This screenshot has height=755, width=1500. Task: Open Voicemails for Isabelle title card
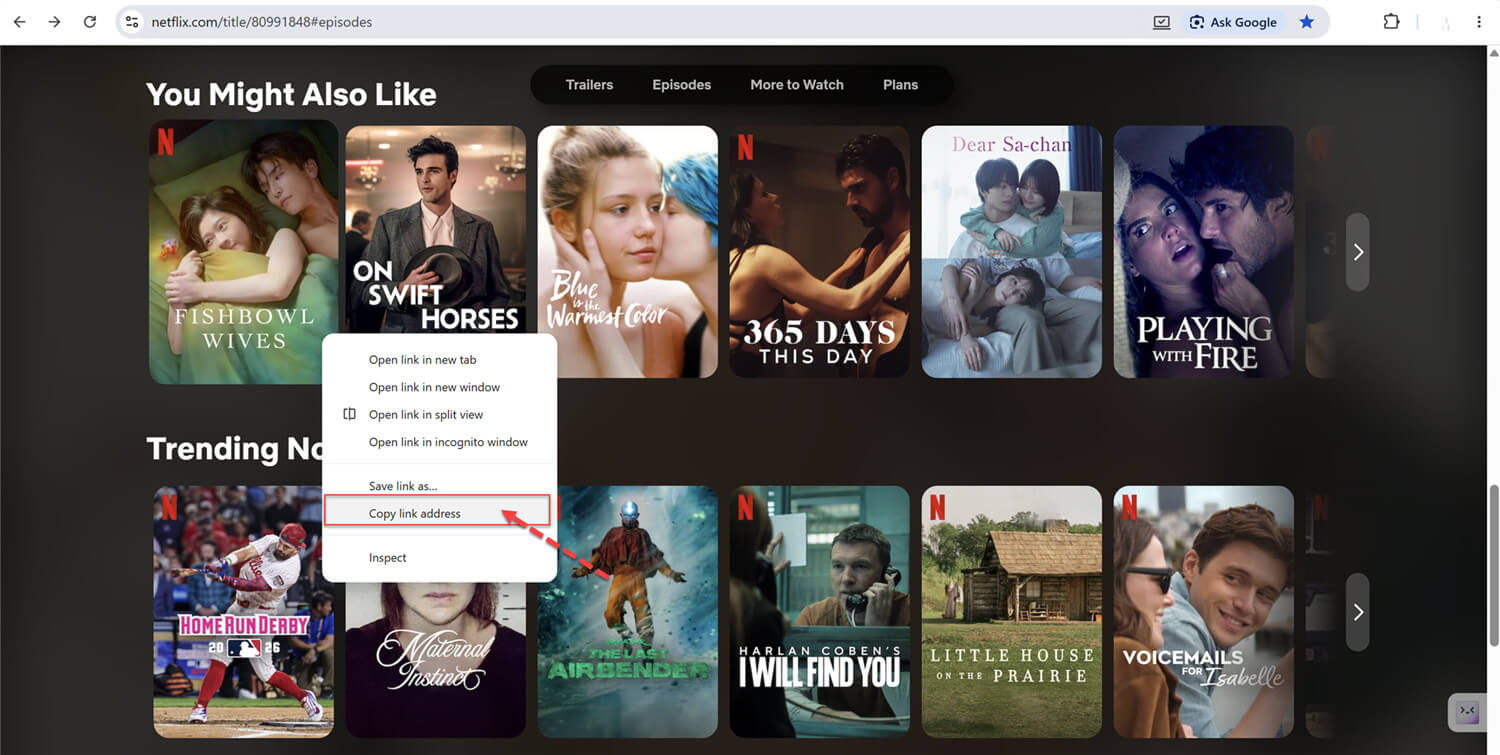click(1204, 612)
